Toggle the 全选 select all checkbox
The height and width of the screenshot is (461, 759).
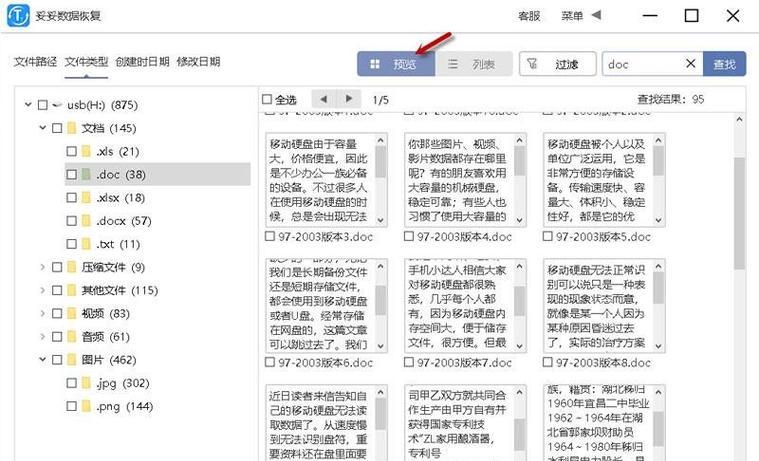pos(267,99)
